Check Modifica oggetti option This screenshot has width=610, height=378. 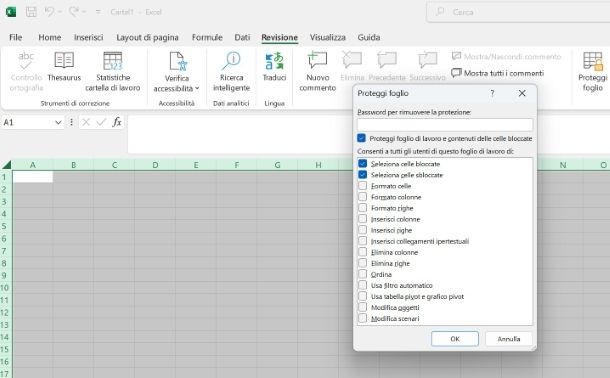coord(363,307)
